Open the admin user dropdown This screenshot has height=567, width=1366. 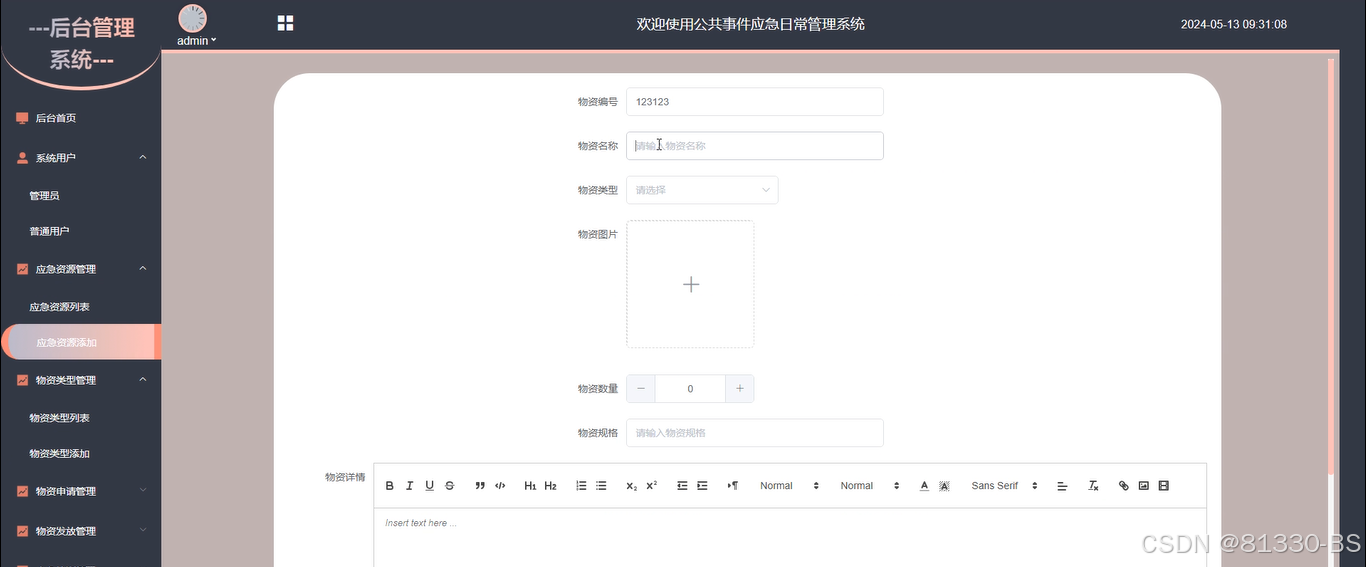tap(196, 41)
